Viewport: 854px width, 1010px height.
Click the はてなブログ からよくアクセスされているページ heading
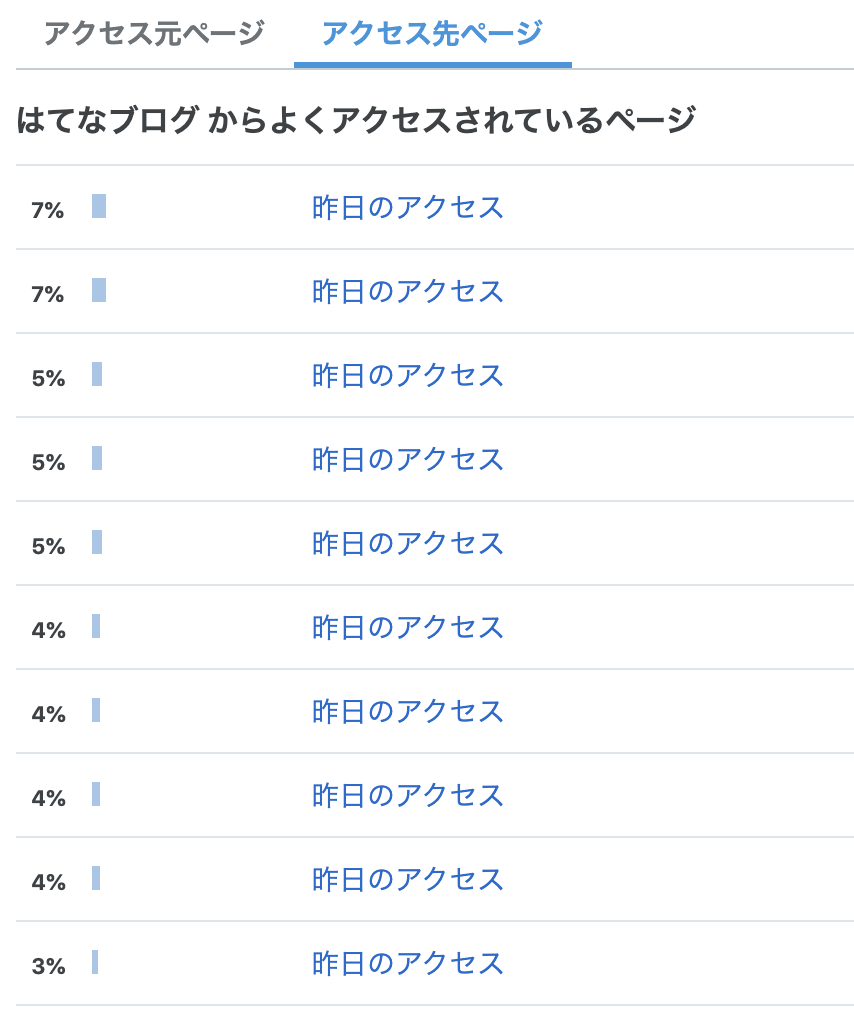[x=356, y=120]
